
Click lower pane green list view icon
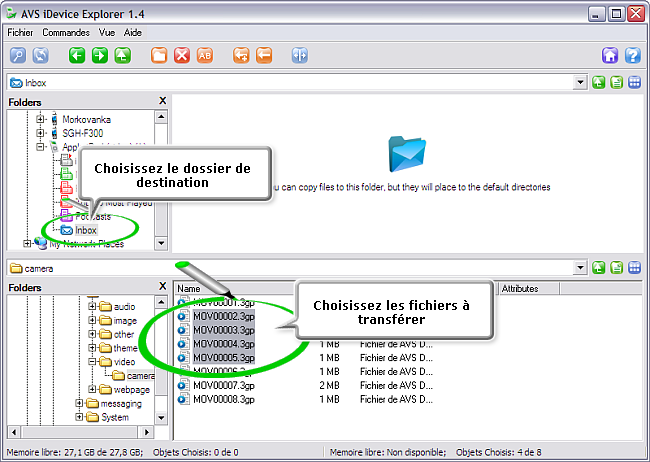[616, 268]
